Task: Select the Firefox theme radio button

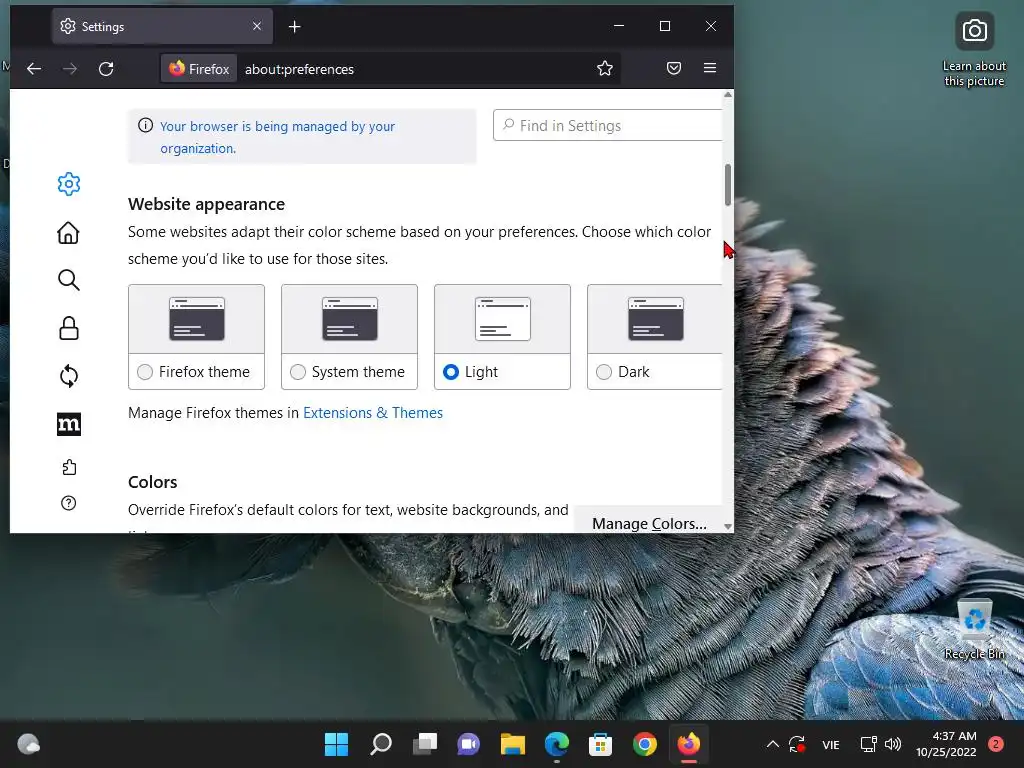Action: click(x=145, y=372)
